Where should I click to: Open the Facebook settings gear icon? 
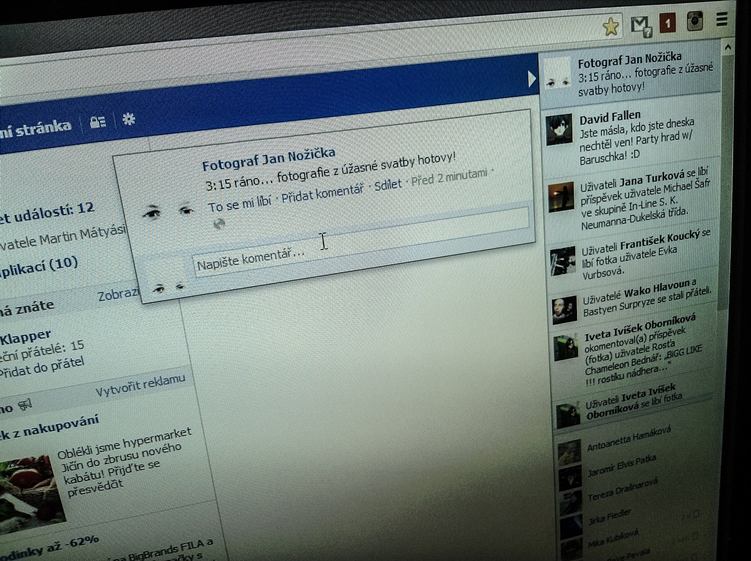pyautogui.click(x=128, y=119)
